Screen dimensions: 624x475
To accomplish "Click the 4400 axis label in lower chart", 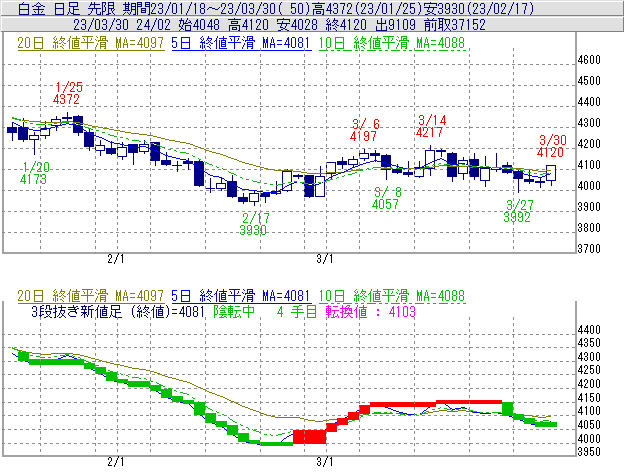I will click(x=589, y=330).
